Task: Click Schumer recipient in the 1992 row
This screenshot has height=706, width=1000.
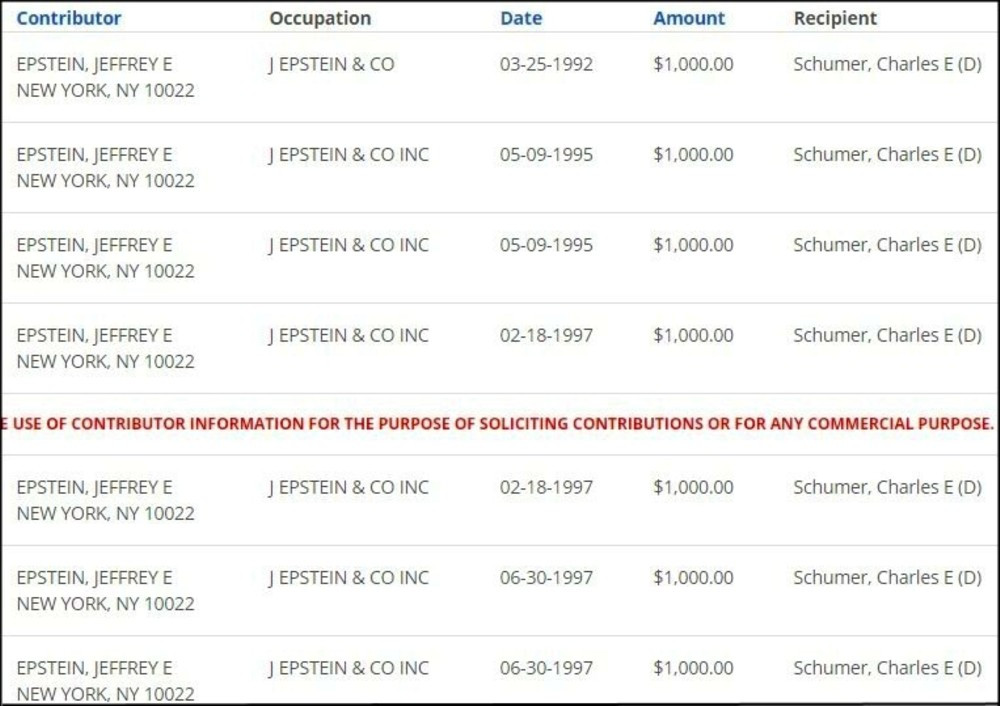Action: [887, 64]
